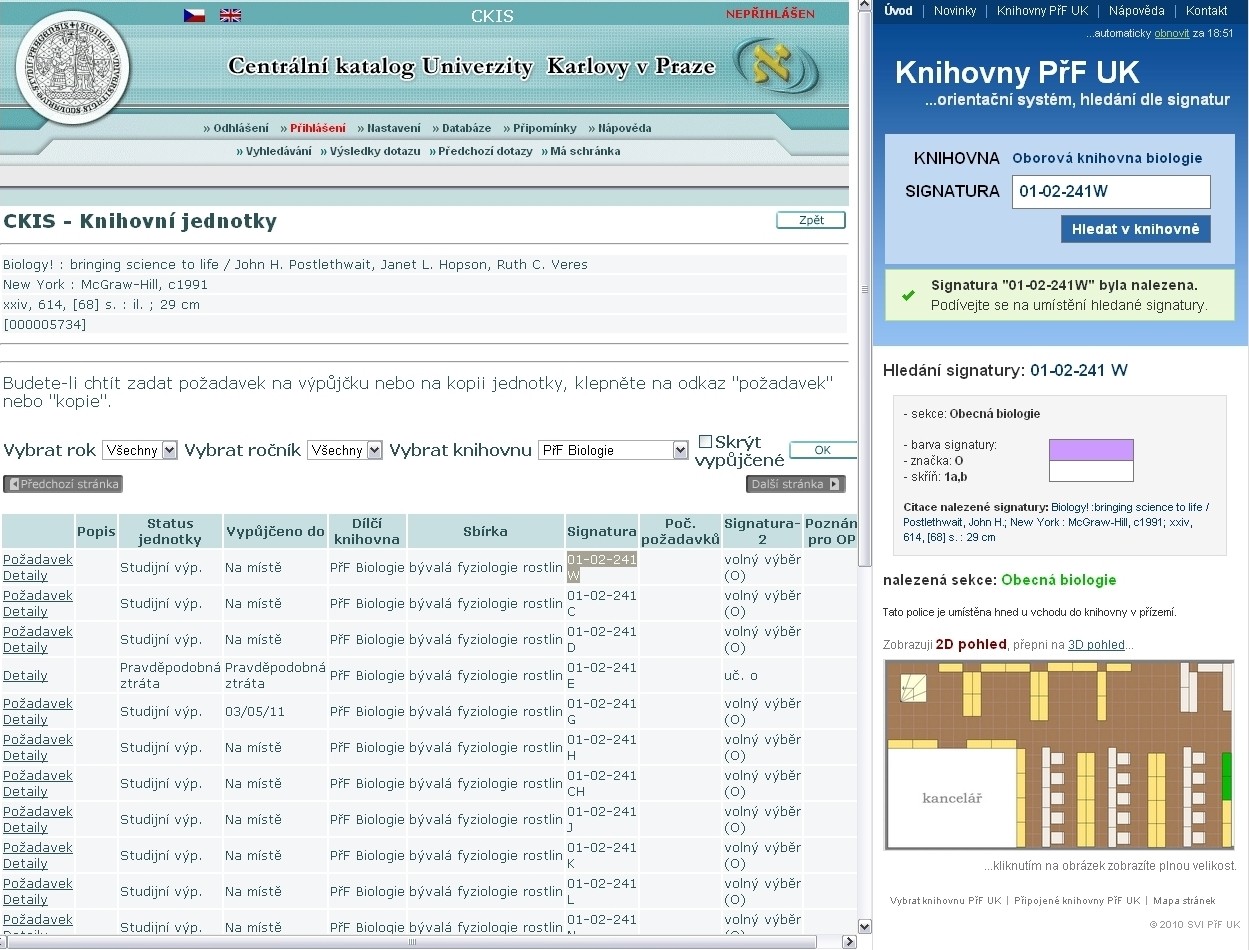Click the 'NEPŘIHLÁŠEN' status text

tap(770, 14)
